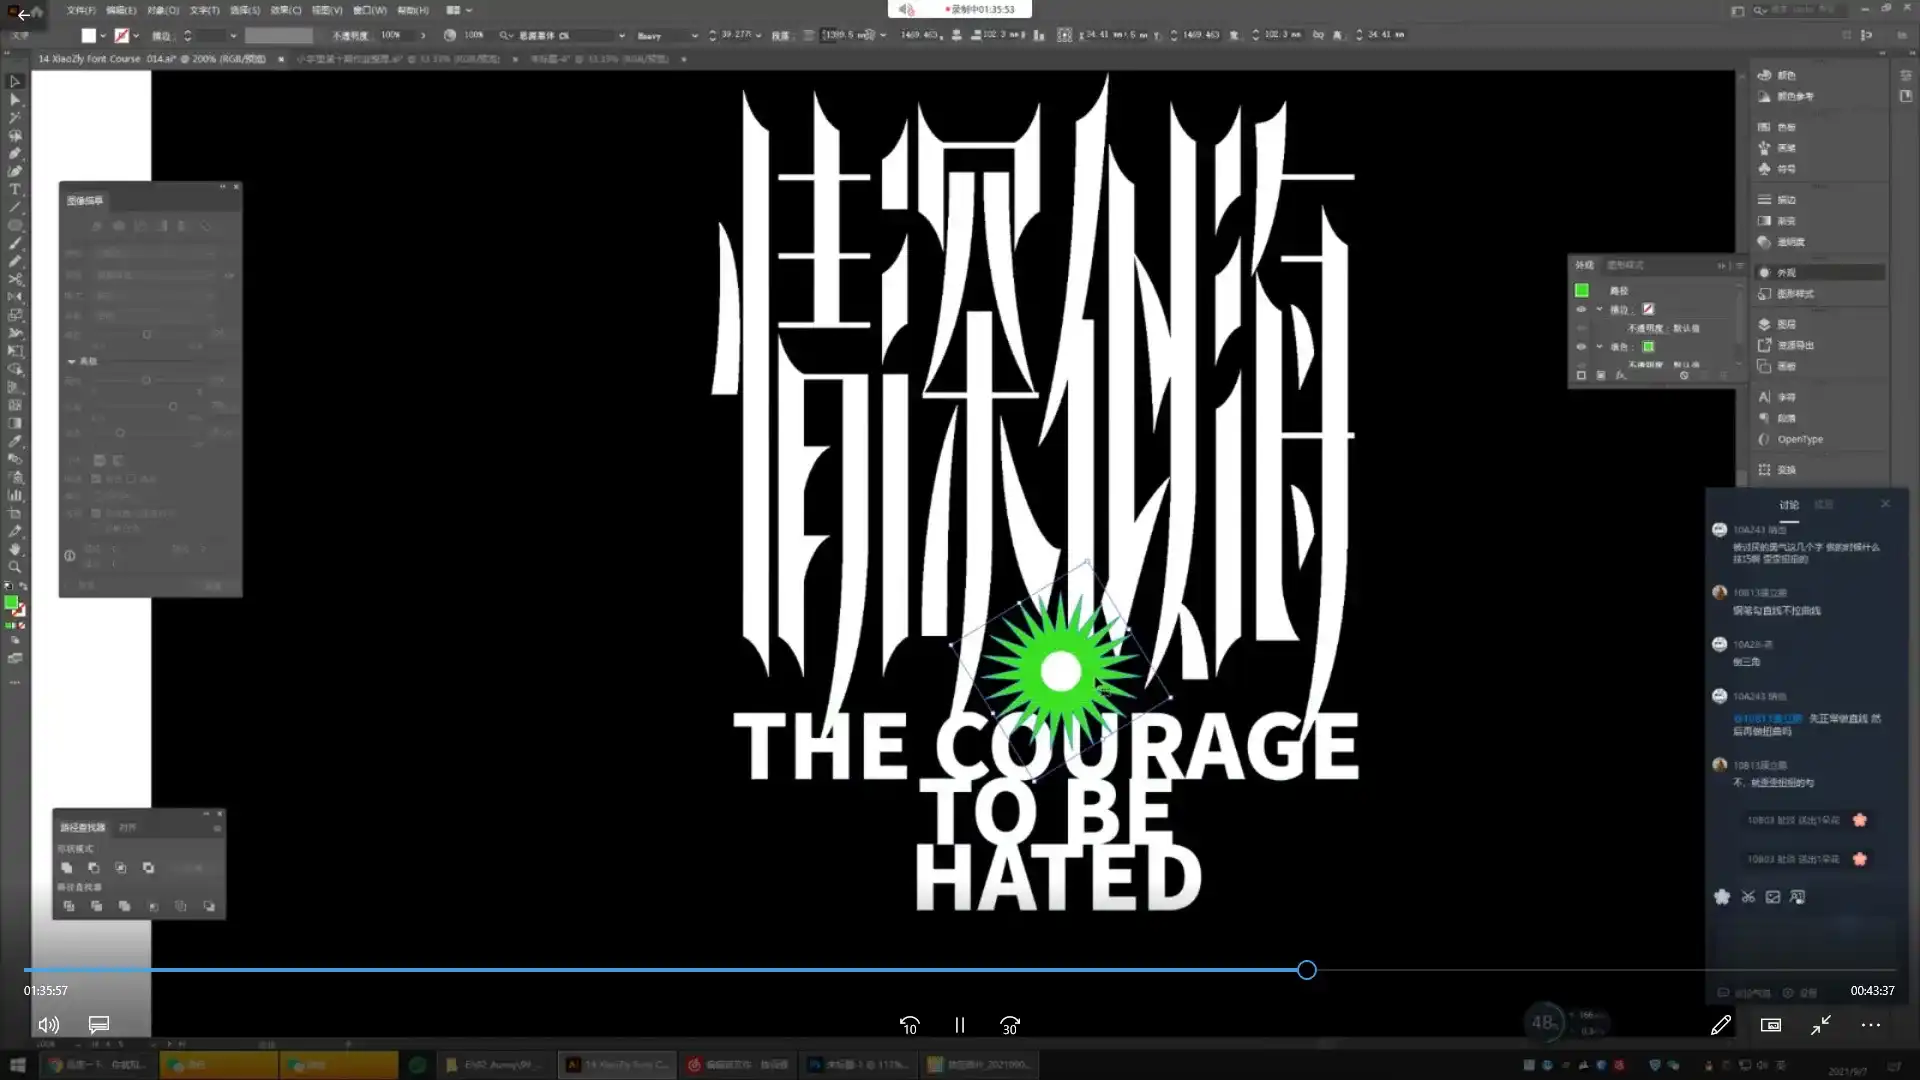Open the asset export panel icon
The width and height of the screenshot is (1920, 1080).
click(x=1765, y=345)
